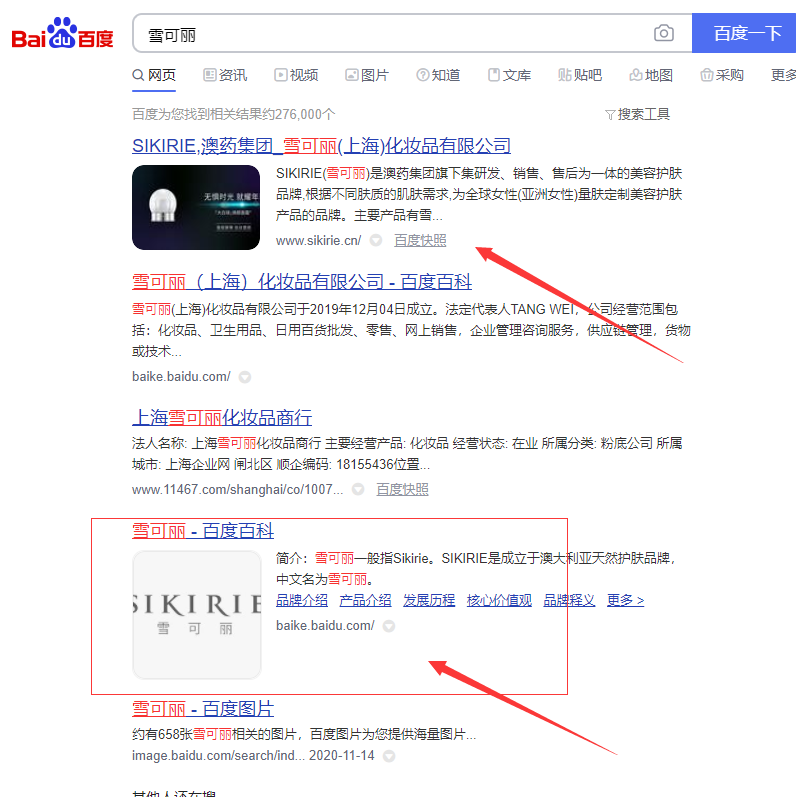The width and height of the screenshot is (796, 797).
Task: Open 产品介绍 sublink
Action: point(365,600)
